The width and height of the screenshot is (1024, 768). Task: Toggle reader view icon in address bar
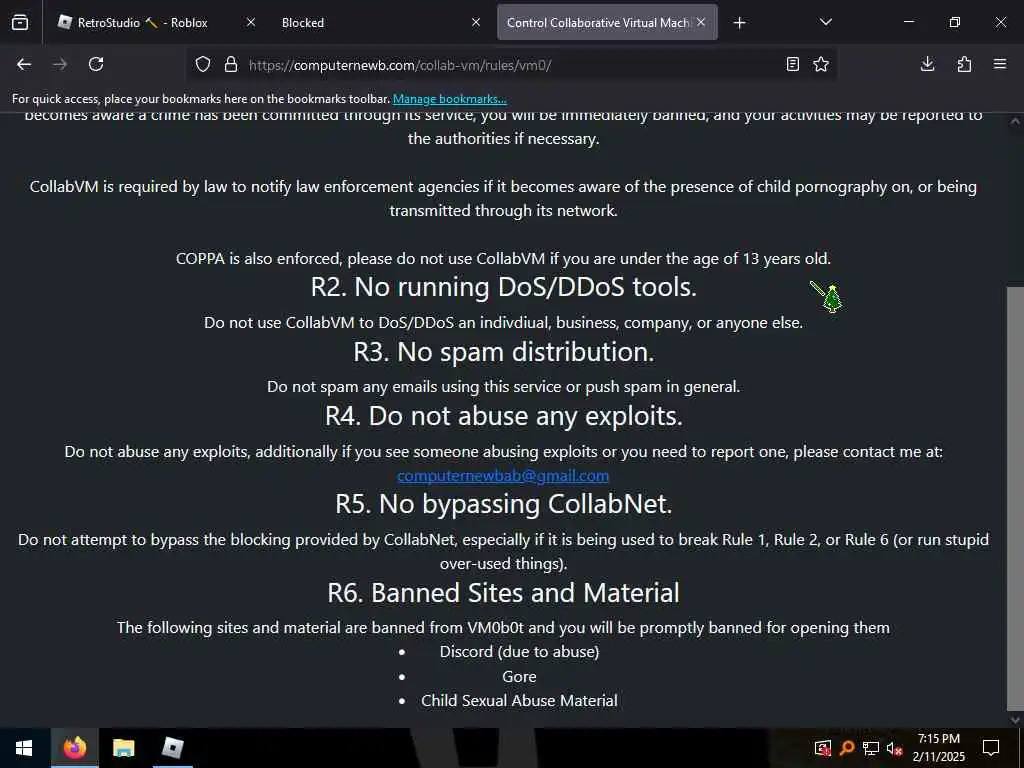point(792,64)
